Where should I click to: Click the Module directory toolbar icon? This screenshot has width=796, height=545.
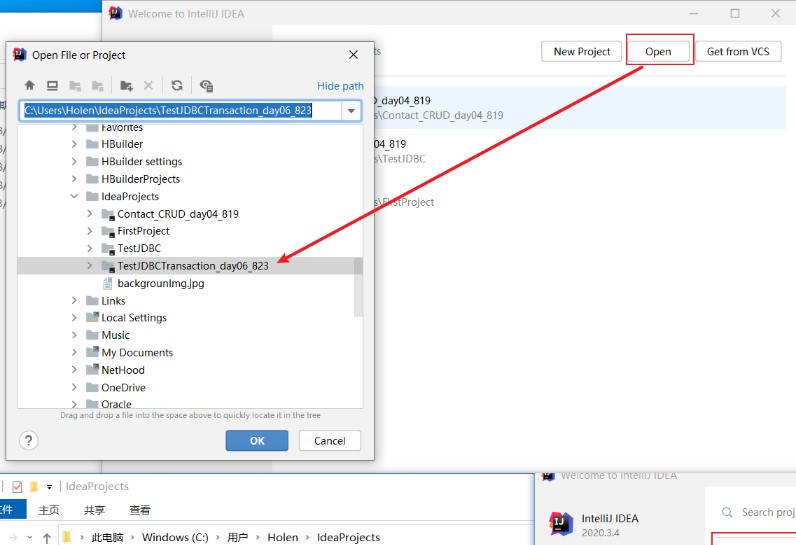[97, 86]
